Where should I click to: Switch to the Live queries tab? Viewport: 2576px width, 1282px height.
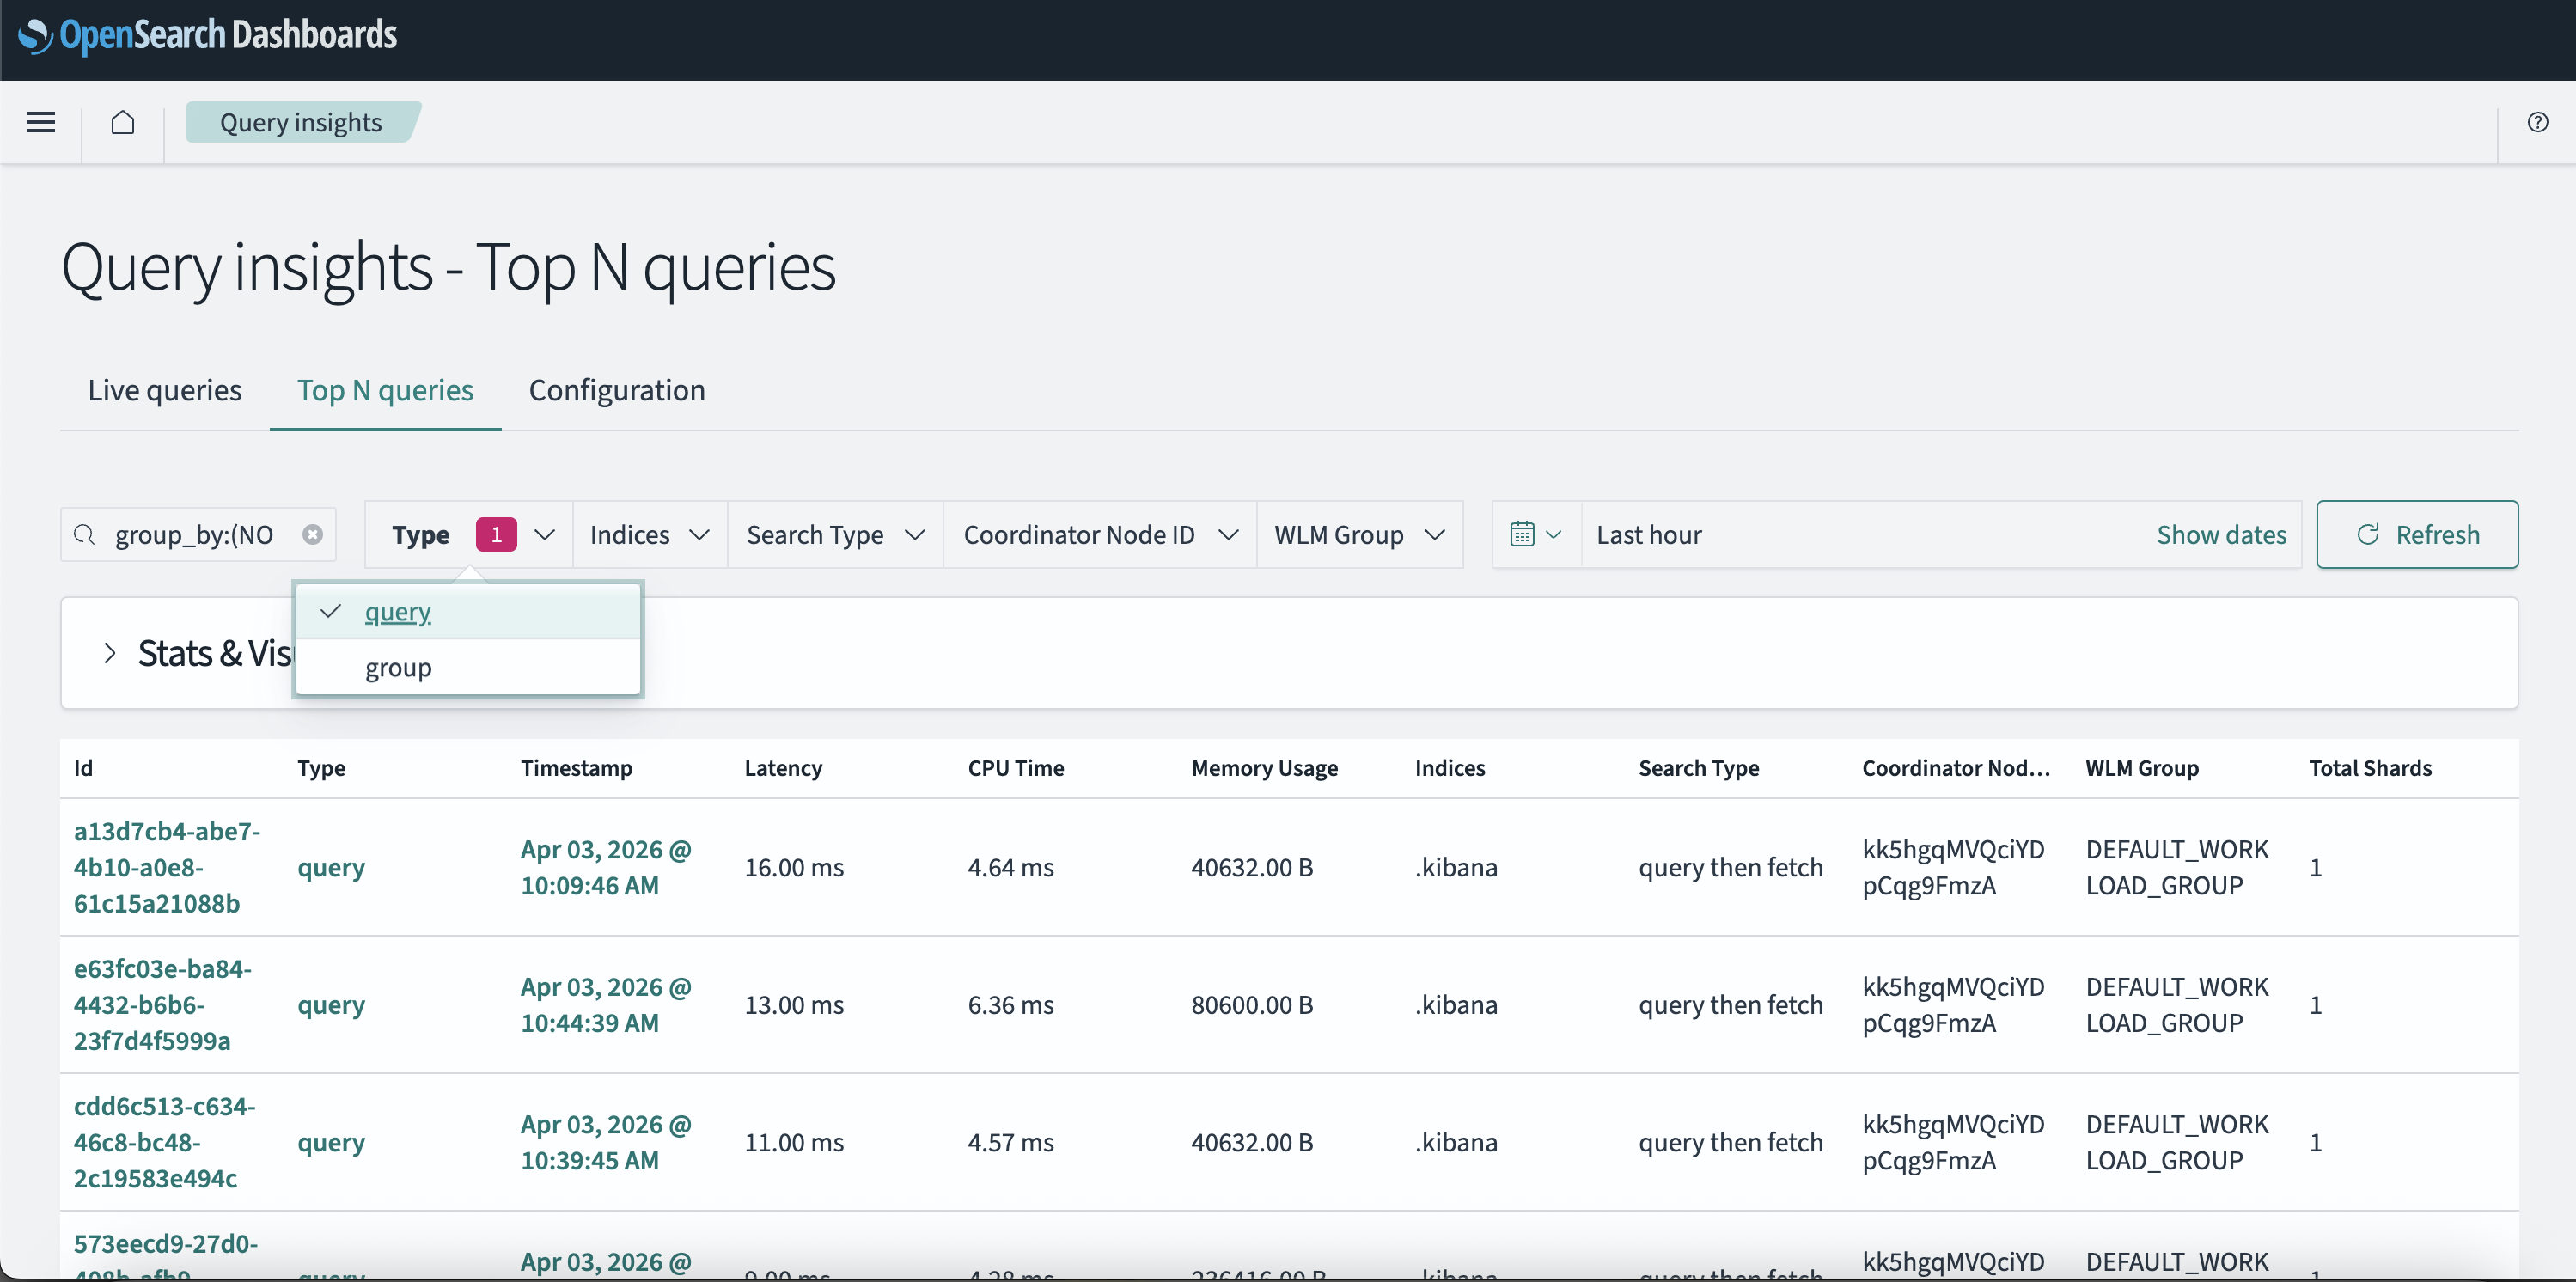pyautogui.click(x=165, y=390)
